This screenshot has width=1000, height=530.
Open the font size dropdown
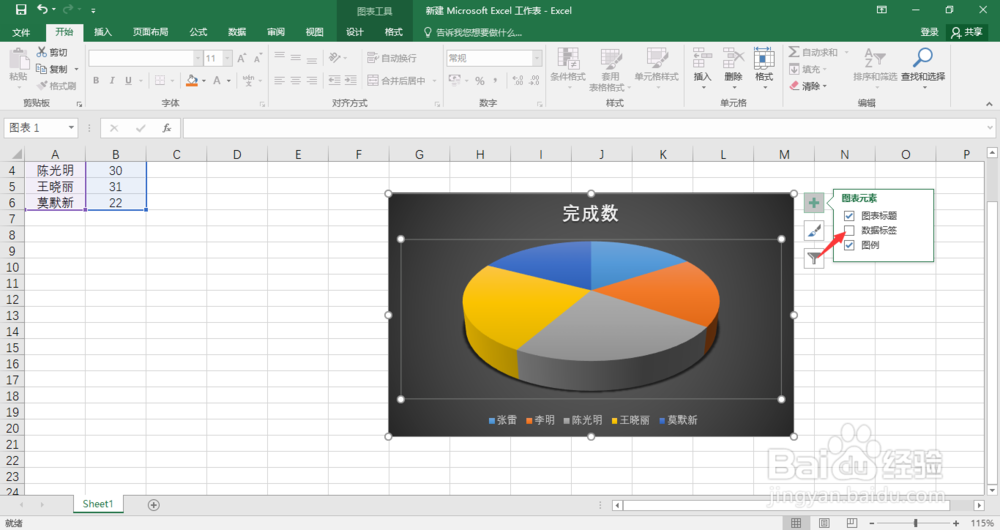228,58
